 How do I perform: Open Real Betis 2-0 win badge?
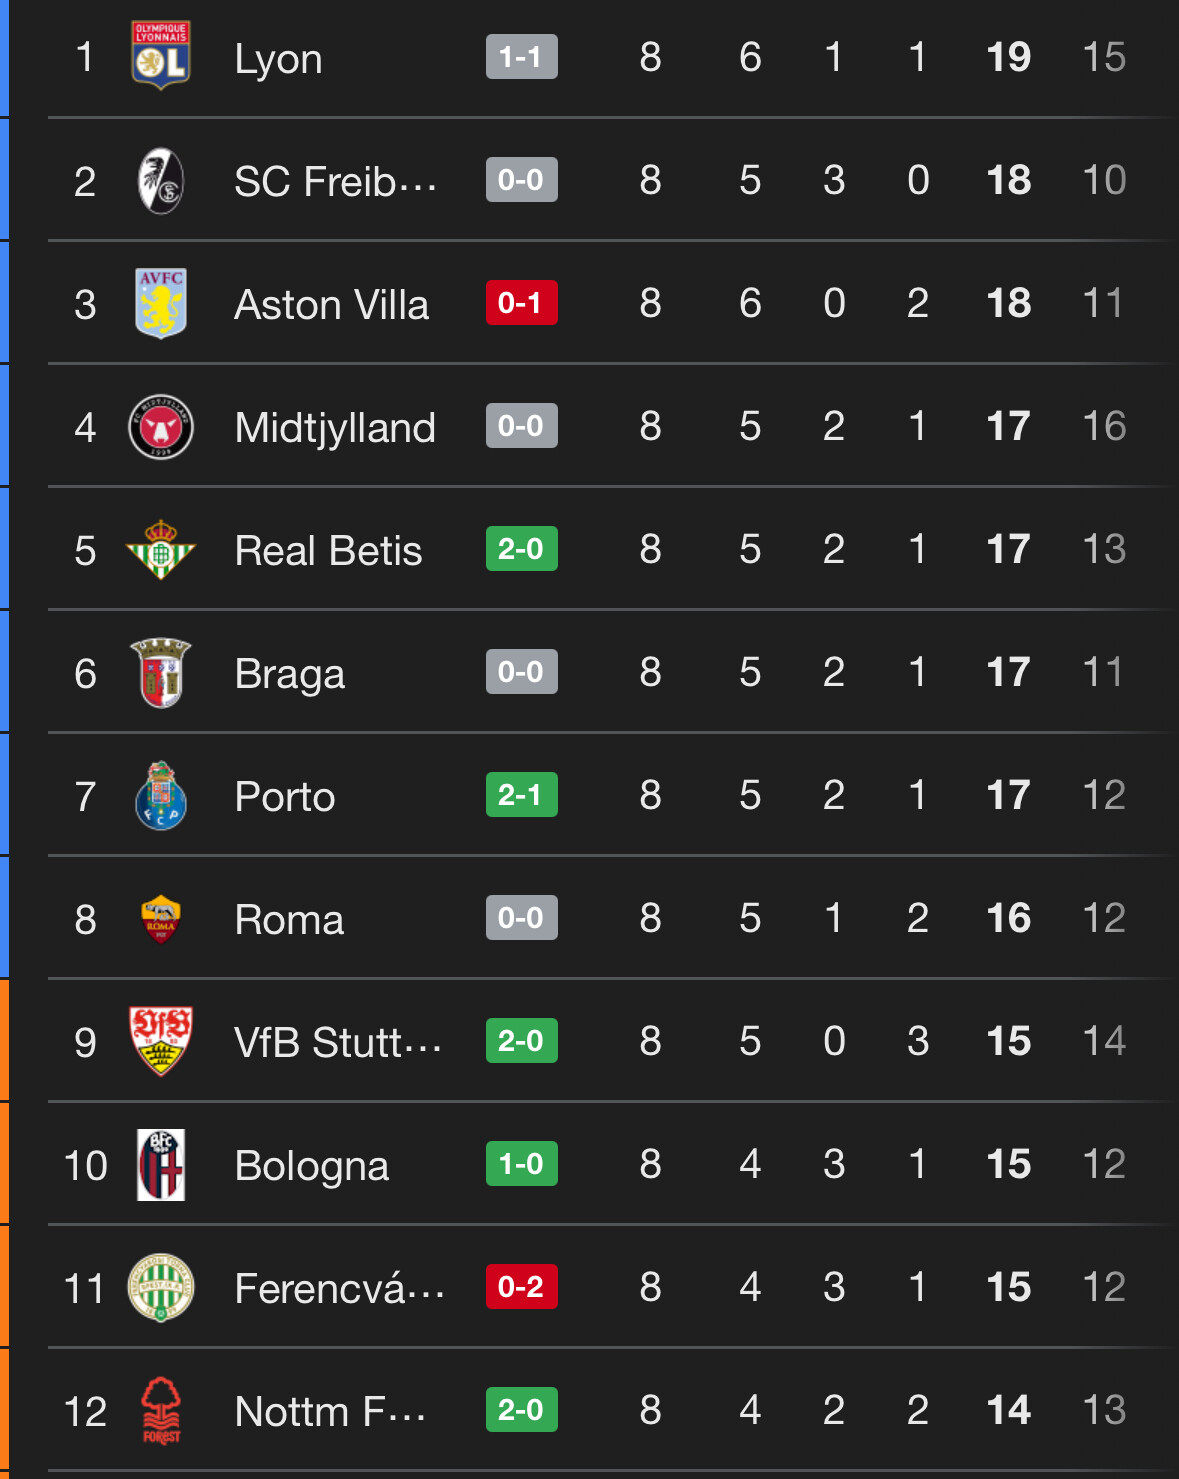[521, 549]
